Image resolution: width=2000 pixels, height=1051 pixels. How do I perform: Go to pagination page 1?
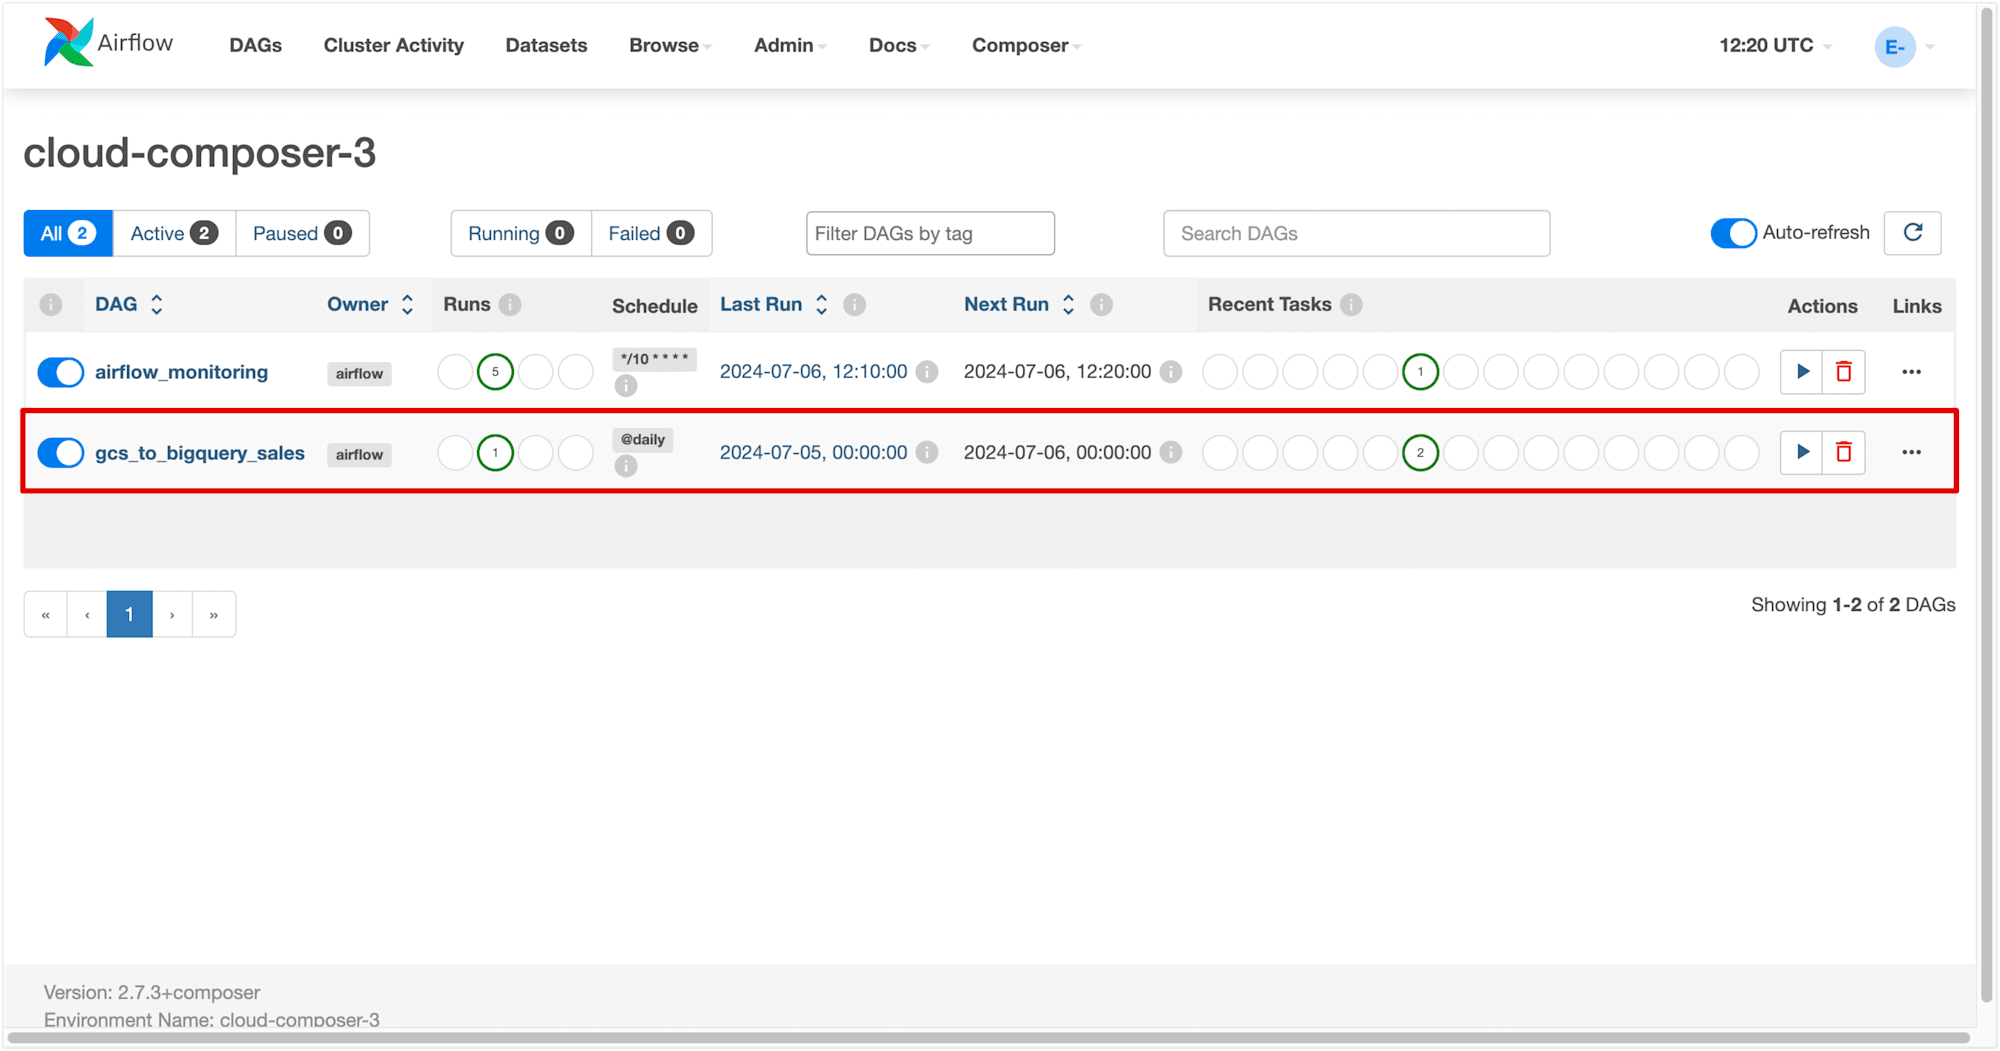(129, 614)
